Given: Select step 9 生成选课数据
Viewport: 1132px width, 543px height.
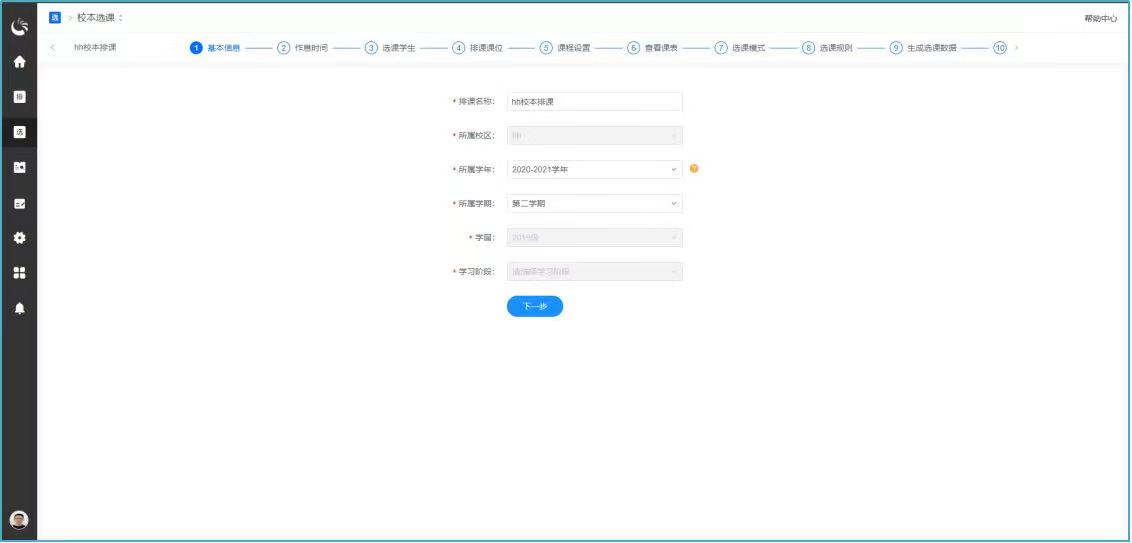Looking at the screenshot, I should point(923,48).
